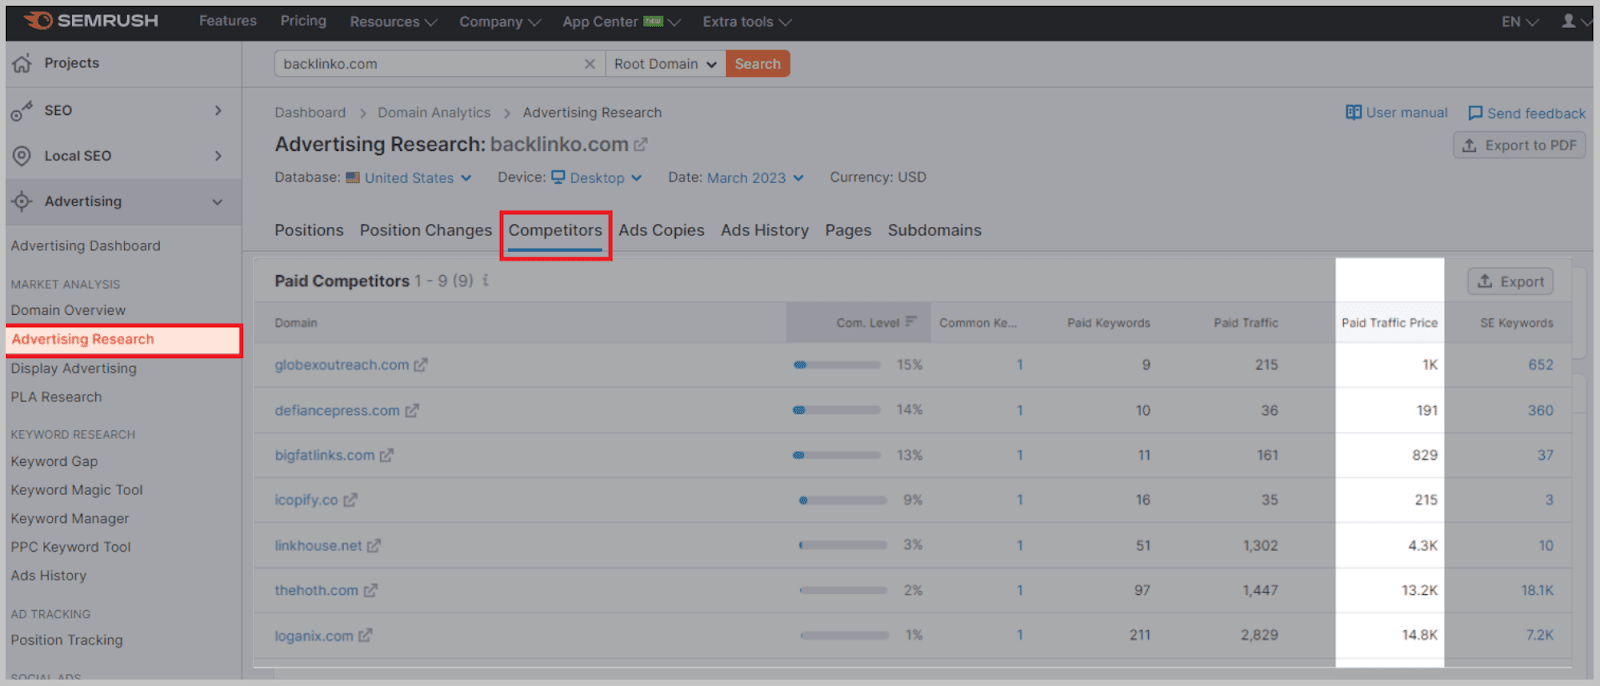The height and width of the screenshot is (686, 1600).
Task: Select Advertising Research in sidebar
Action: tap(124, 340)
